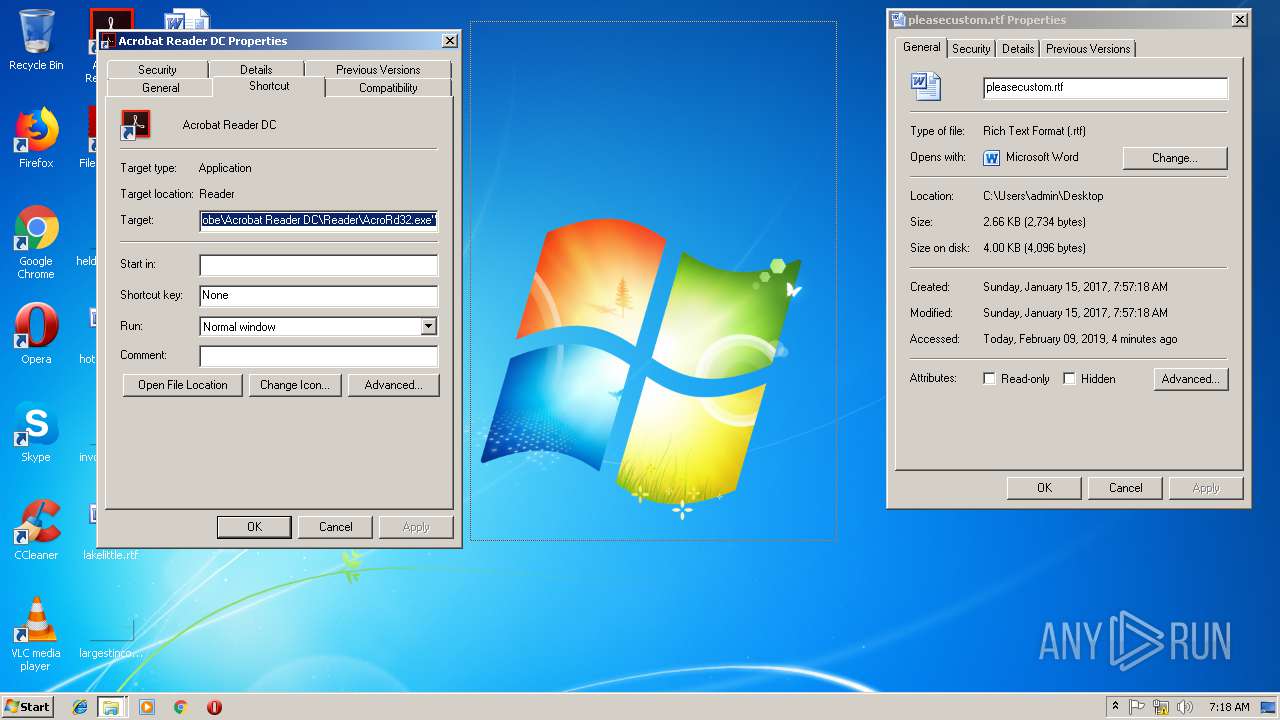Click Cancel in Acrobat Reader DC Properties
The width and height of the screenshot is (1280, 720).
pyautogui.click(x=336, y=527)
